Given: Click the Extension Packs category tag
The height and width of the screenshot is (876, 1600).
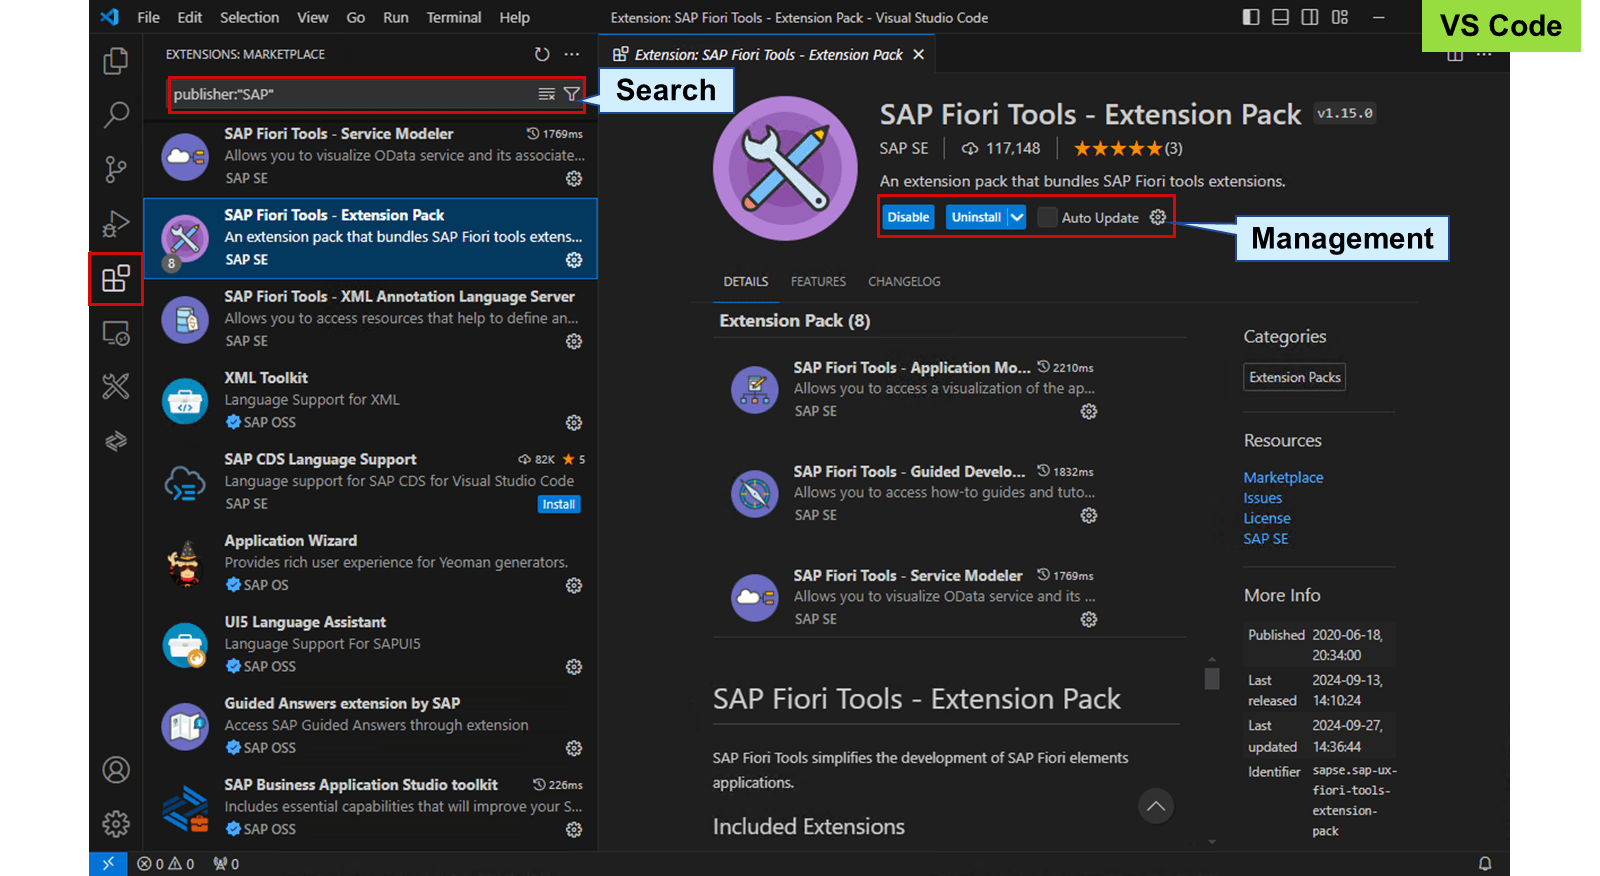Looking at the screenshot, I should click(x=1295, y=377).
